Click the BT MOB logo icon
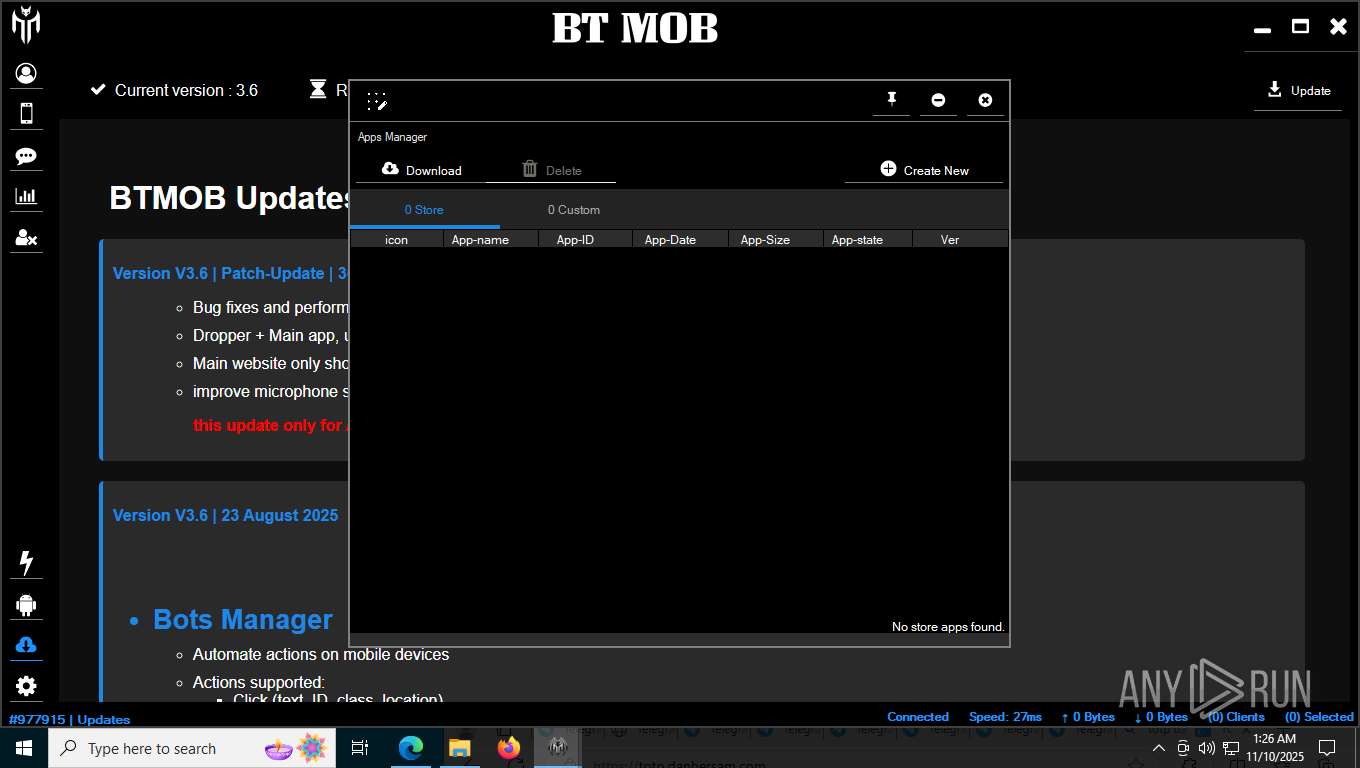This screenshot has height=768, width=1360. (x=26, y=24)
